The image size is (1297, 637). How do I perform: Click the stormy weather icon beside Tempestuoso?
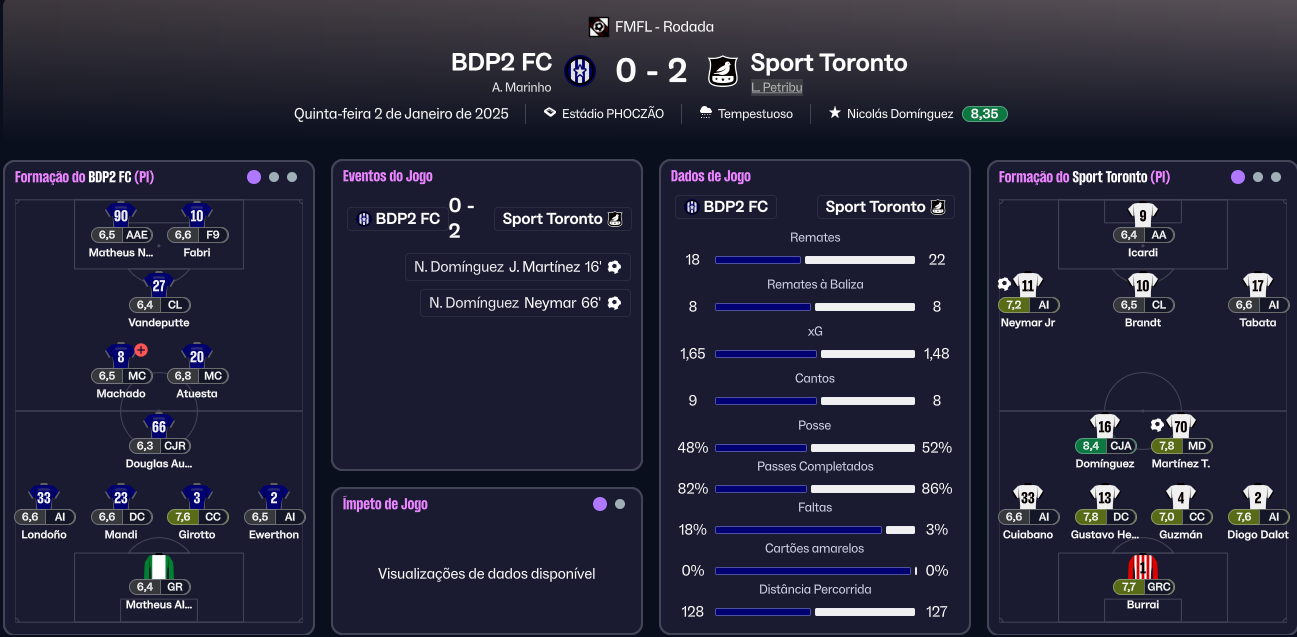point(706,113)
